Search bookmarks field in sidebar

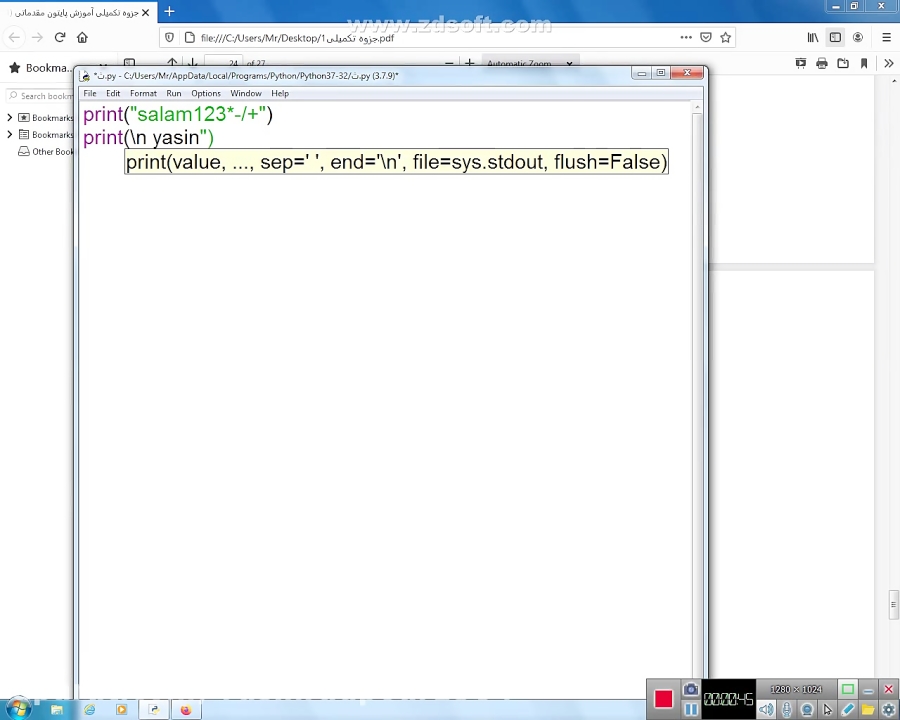click(x=40, y=96)
